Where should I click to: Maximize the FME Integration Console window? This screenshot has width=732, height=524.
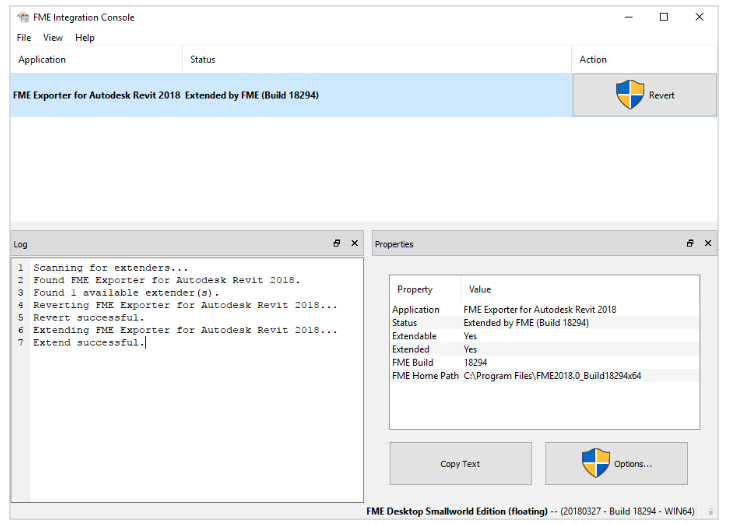point(664,17)
